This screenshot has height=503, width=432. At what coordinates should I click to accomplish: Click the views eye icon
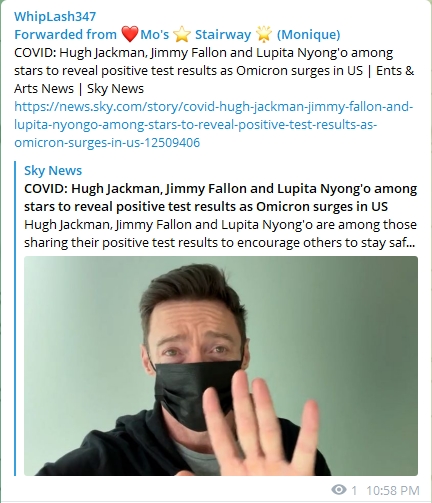pyautogui.click(x=339, y=490)
